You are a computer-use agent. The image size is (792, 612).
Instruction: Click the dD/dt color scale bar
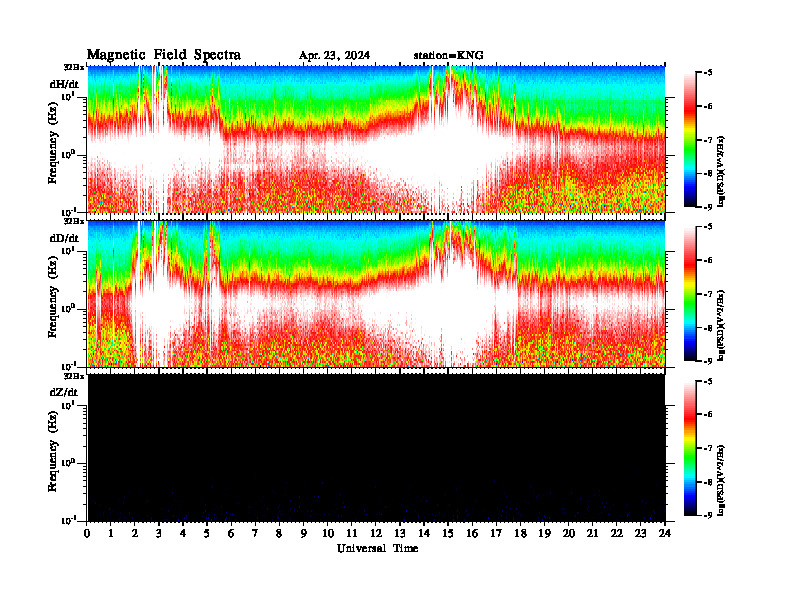(690, 293)
